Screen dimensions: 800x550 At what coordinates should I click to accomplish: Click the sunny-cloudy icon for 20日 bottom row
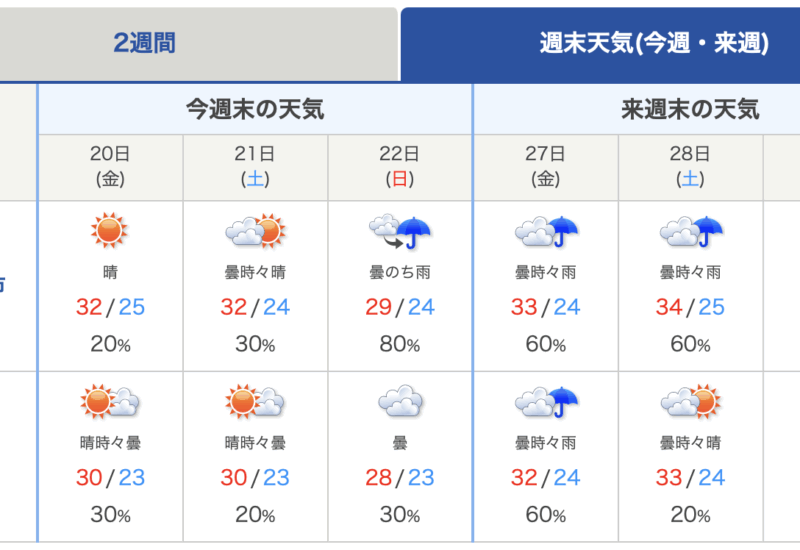tap(110, 402)
